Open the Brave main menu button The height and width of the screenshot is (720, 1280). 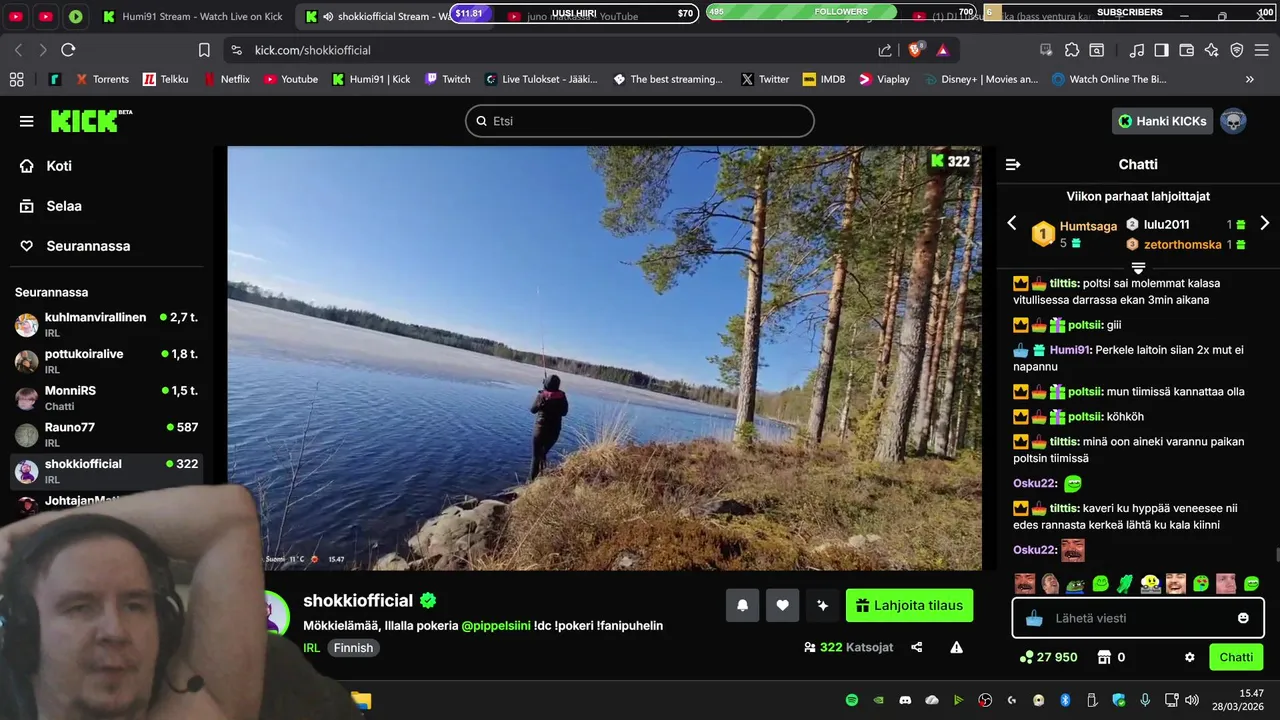1262,50
